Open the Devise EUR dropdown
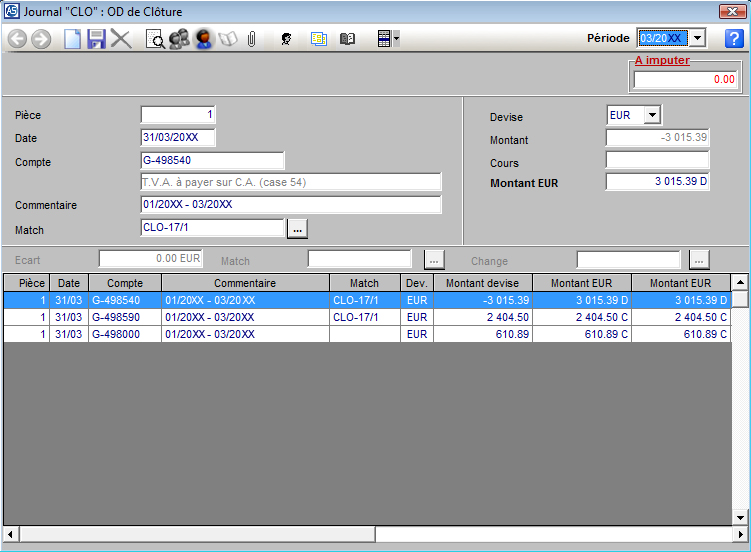 tap(652, 115)
